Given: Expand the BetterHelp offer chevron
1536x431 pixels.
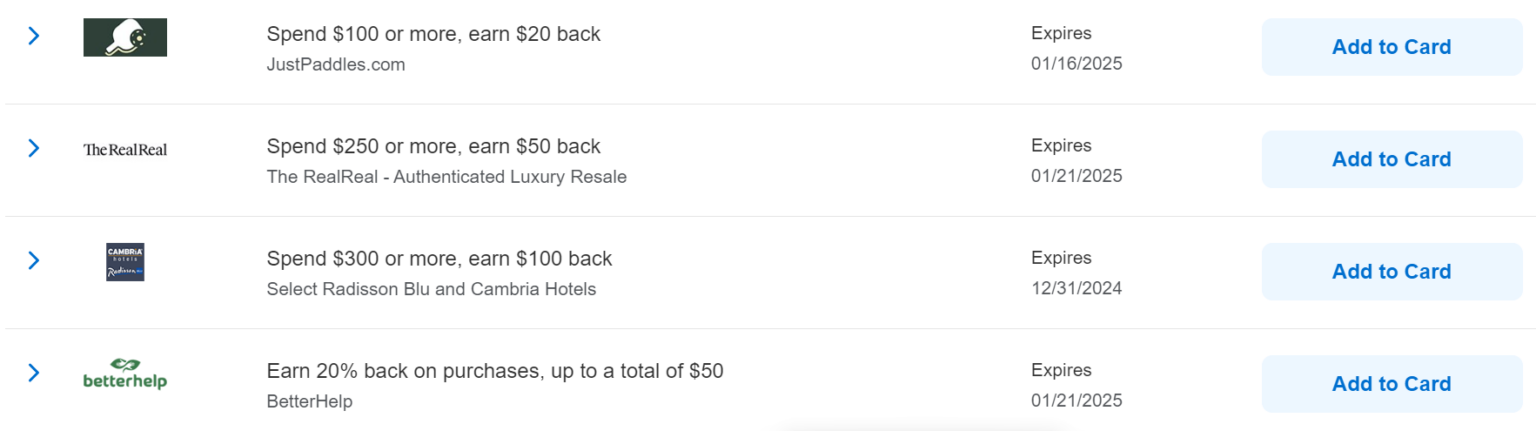Looking at the screenshot, I should (x=34, y=373).
